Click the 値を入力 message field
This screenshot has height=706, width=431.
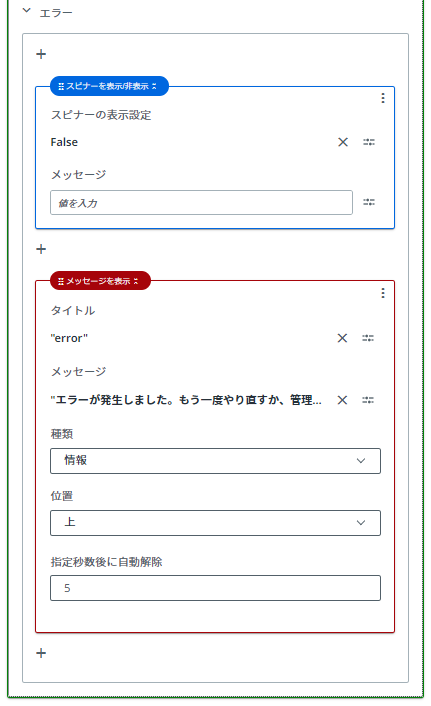click(201, 203)
